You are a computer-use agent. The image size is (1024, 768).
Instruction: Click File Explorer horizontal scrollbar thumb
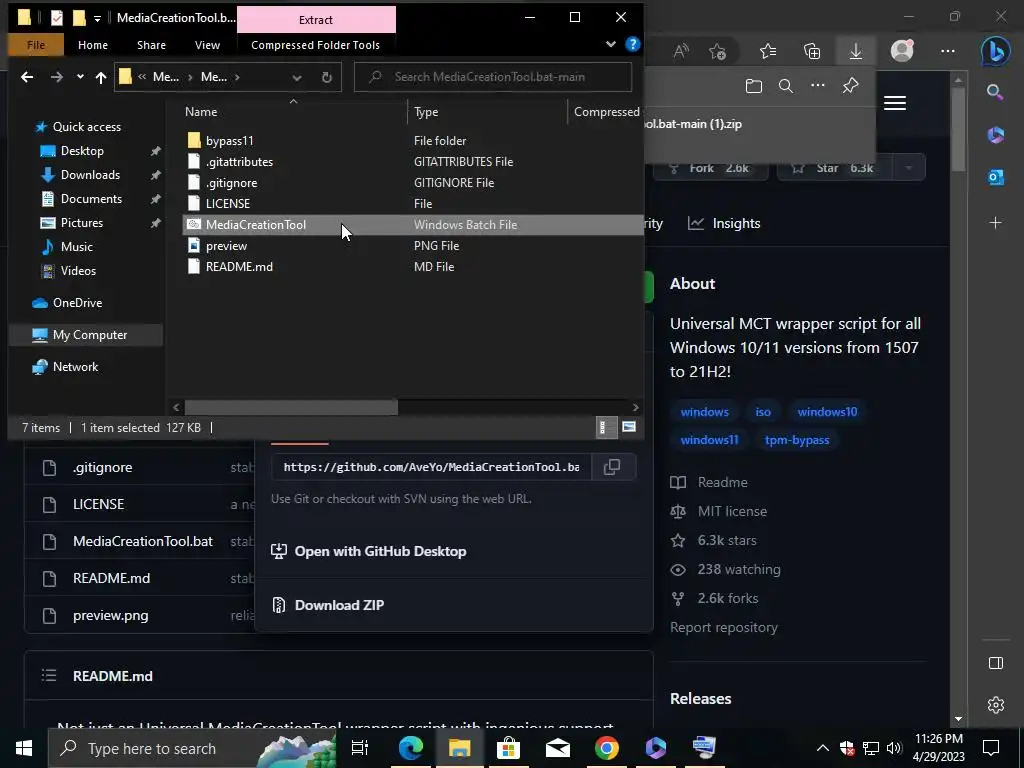point(291,407)
